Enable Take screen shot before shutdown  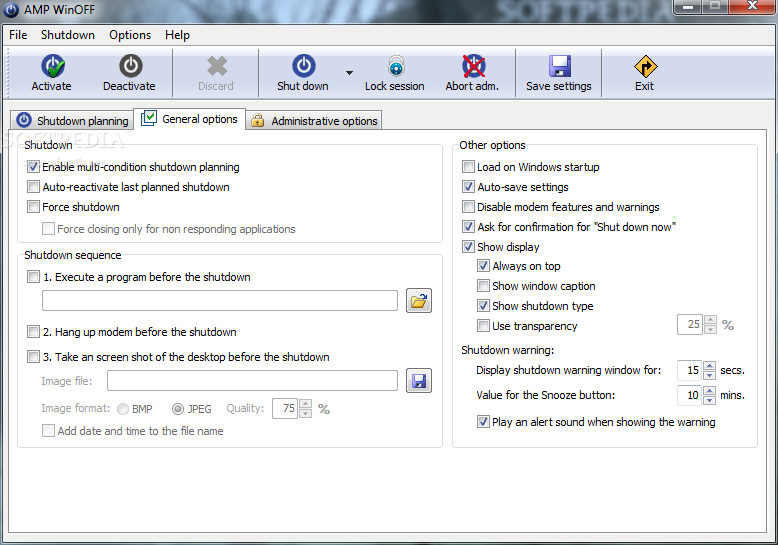[x=33, y=356]
